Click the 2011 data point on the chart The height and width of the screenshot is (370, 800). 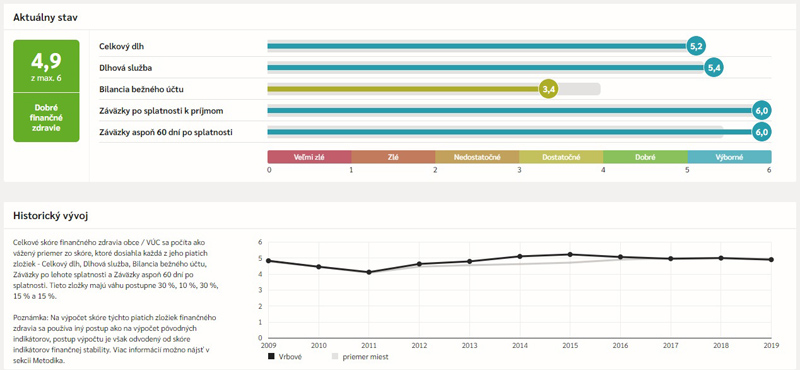(x=368, y=272)
